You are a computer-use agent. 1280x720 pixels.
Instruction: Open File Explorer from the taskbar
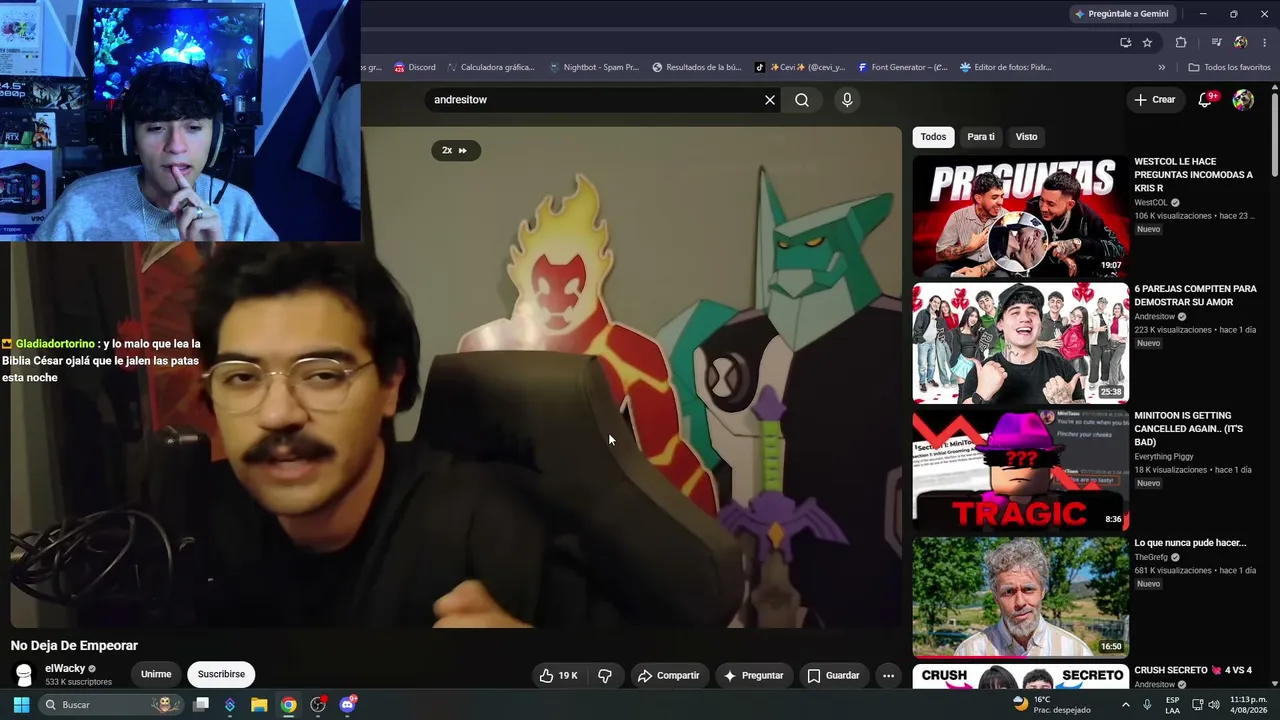pyautogui.click(x=259, y=705)
